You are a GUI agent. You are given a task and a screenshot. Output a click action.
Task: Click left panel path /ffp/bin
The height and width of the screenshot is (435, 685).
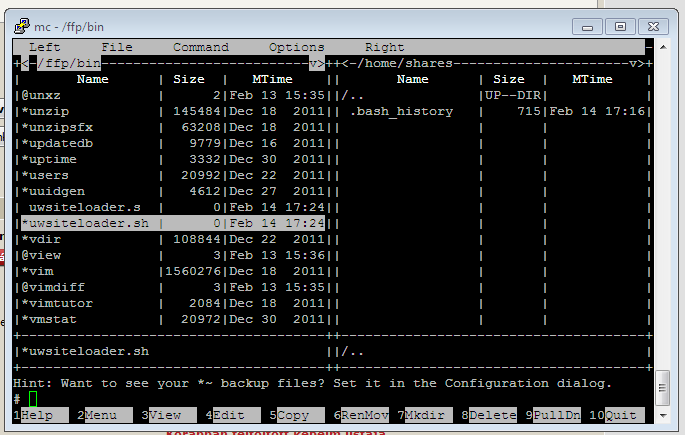pyautogui.click(x=69, y=63)
